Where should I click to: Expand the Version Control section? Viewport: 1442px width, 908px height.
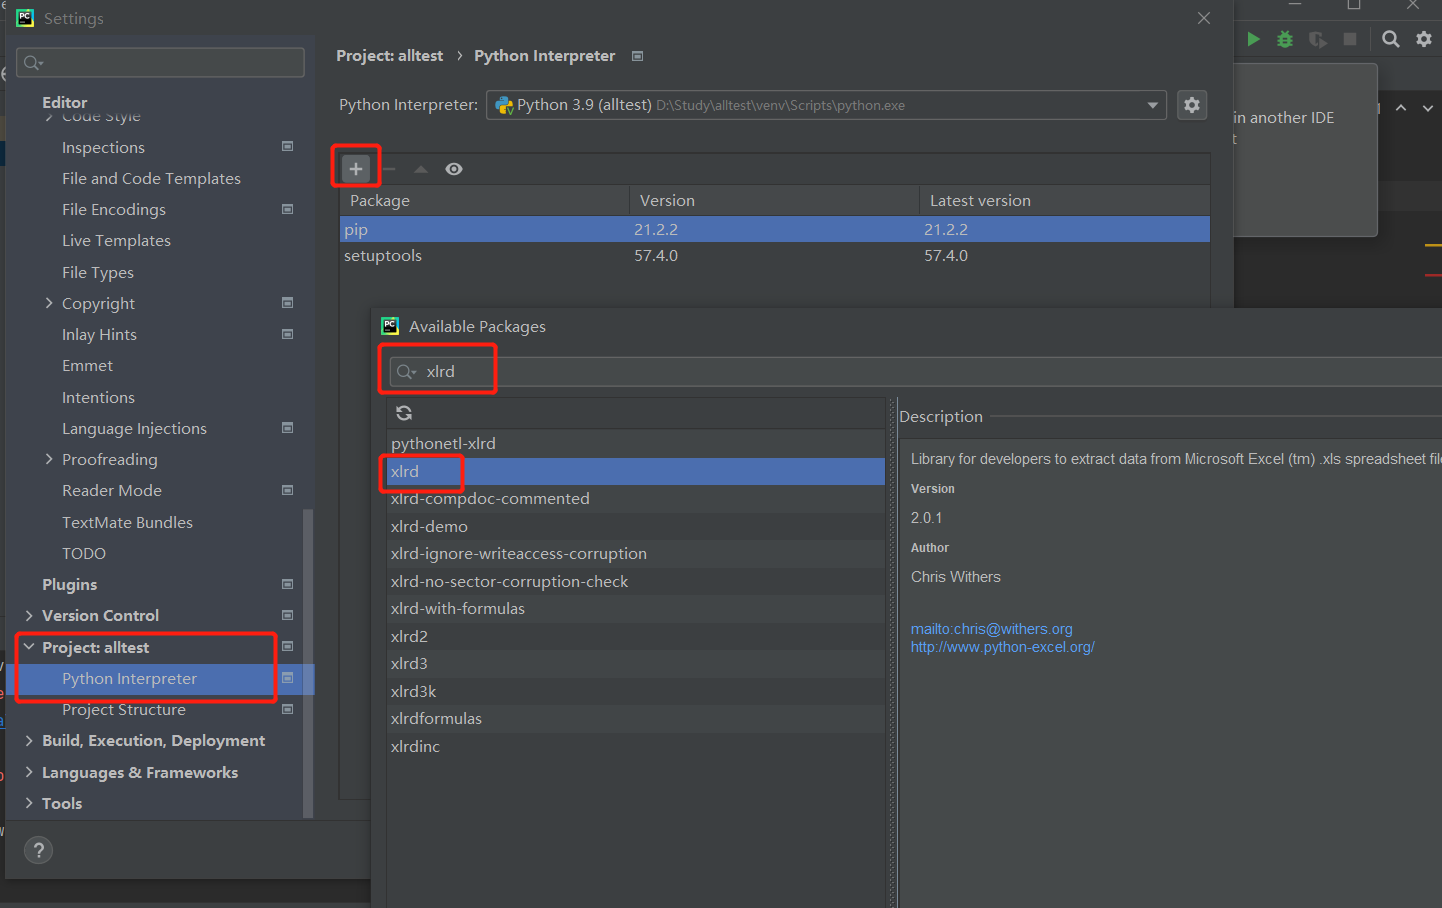[30, 615]
